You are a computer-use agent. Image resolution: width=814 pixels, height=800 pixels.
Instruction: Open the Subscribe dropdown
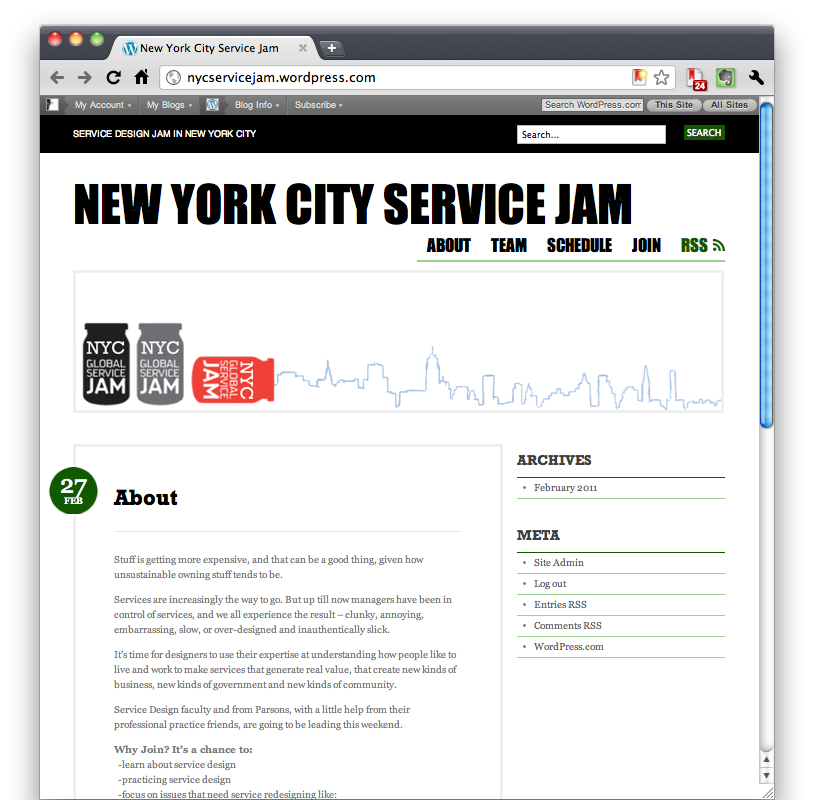tap(318, 104)
